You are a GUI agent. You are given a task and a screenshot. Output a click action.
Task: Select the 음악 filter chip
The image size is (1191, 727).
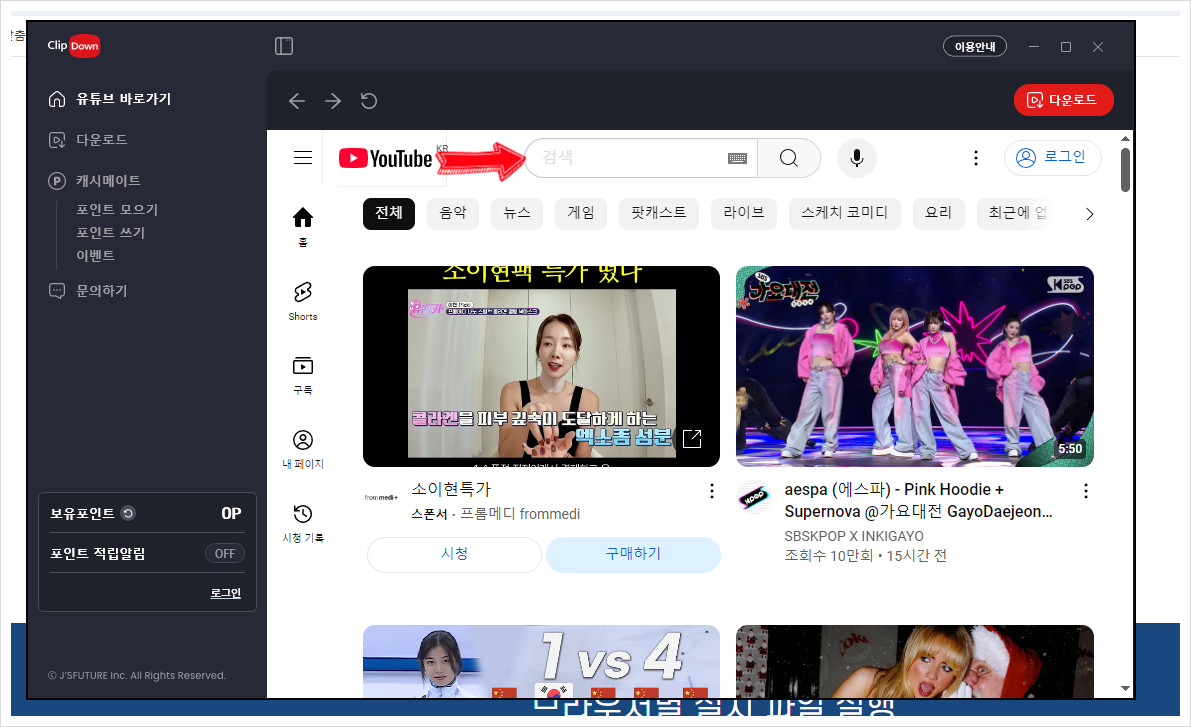[x=453, y=213]
